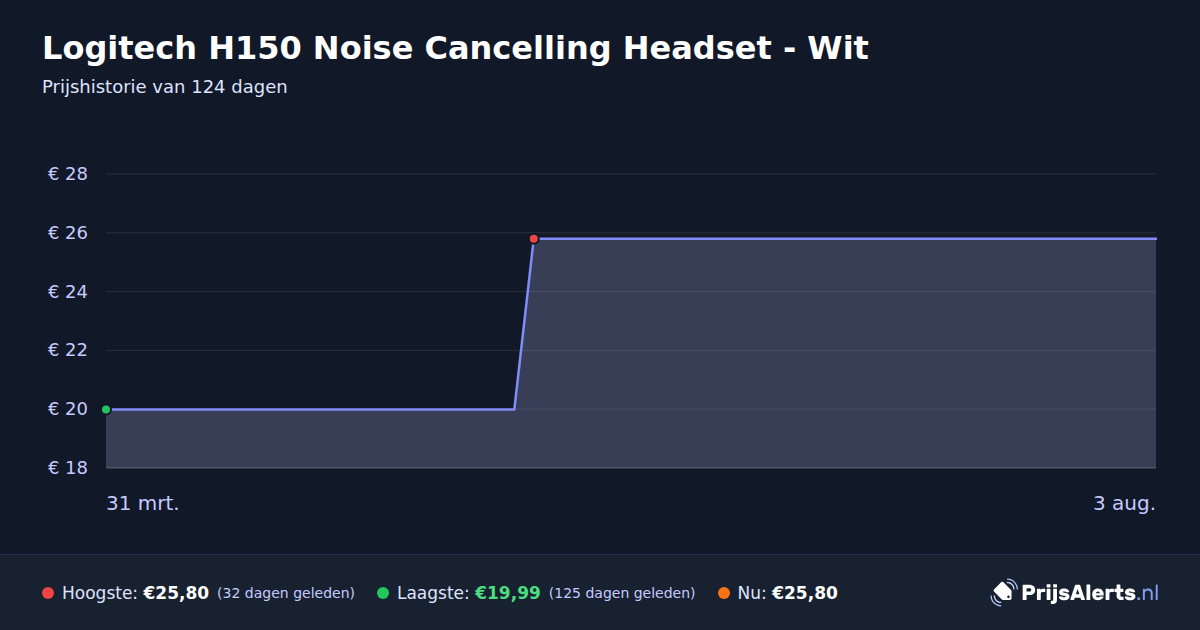Click the PrijsAlerts bell logo icon

[x=1003, y=593]
